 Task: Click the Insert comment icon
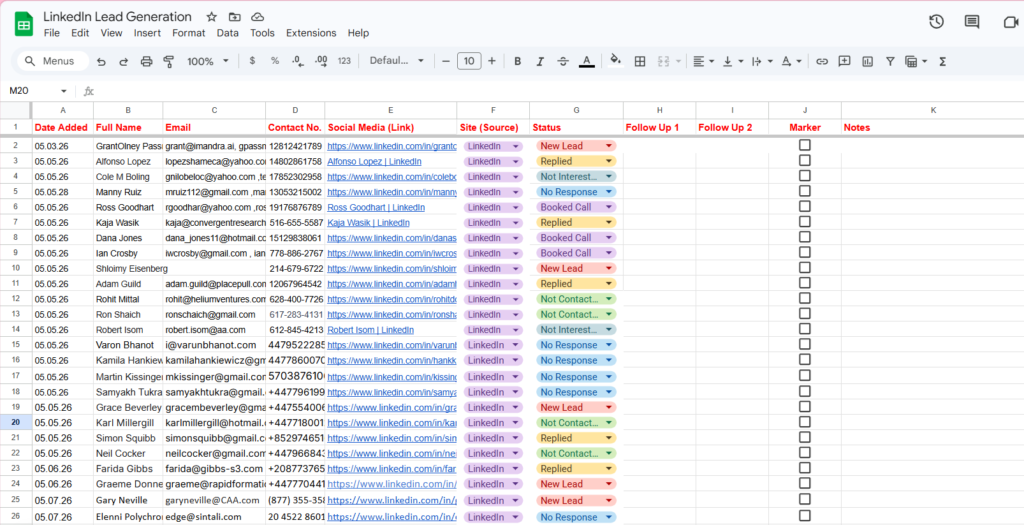point(844,61)
